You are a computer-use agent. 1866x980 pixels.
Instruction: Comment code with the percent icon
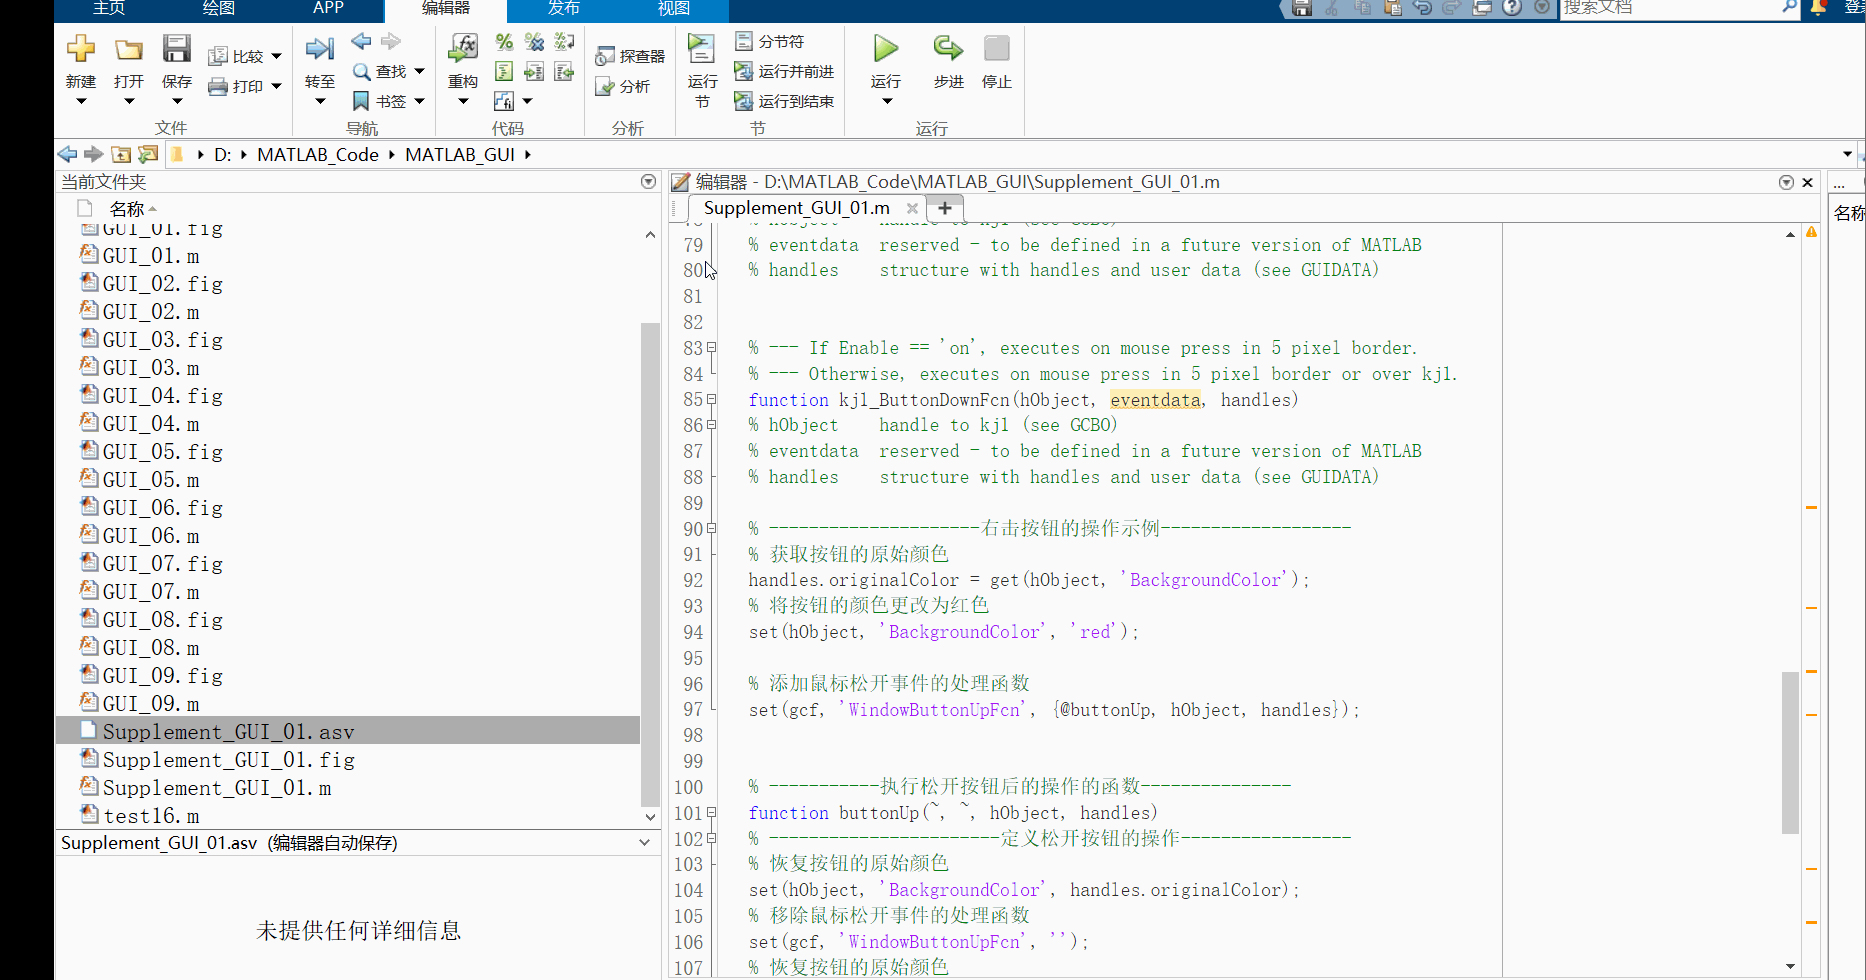point(504,41)
